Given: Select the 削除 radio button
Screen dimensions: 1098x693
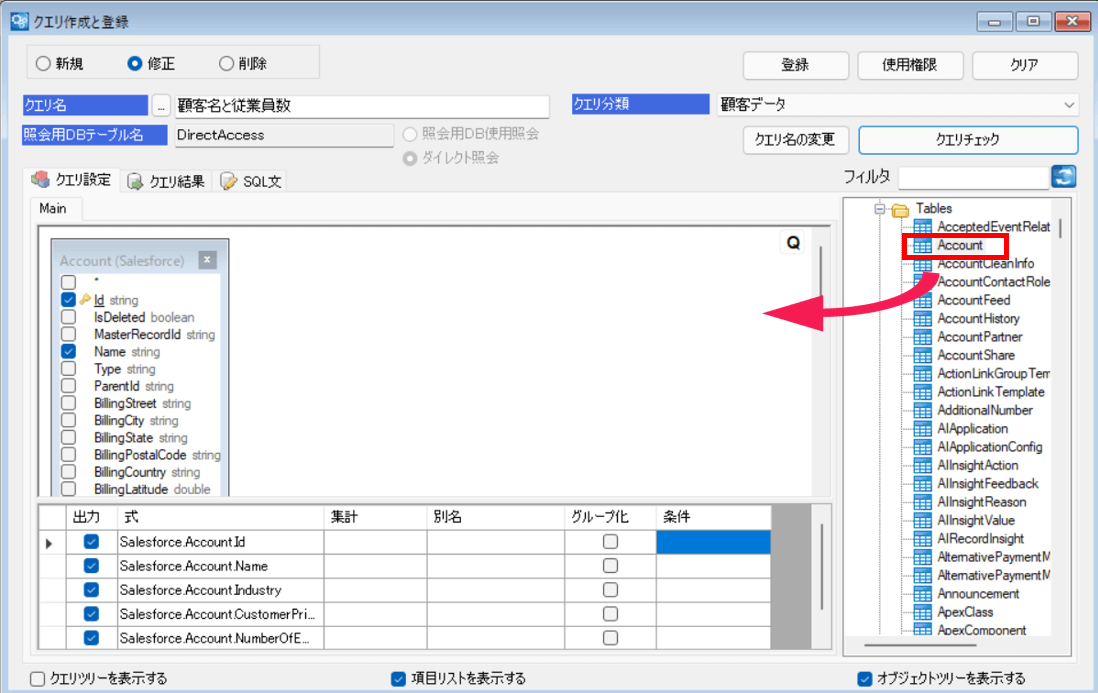Looking at the screenshot, I should point(226,64).
